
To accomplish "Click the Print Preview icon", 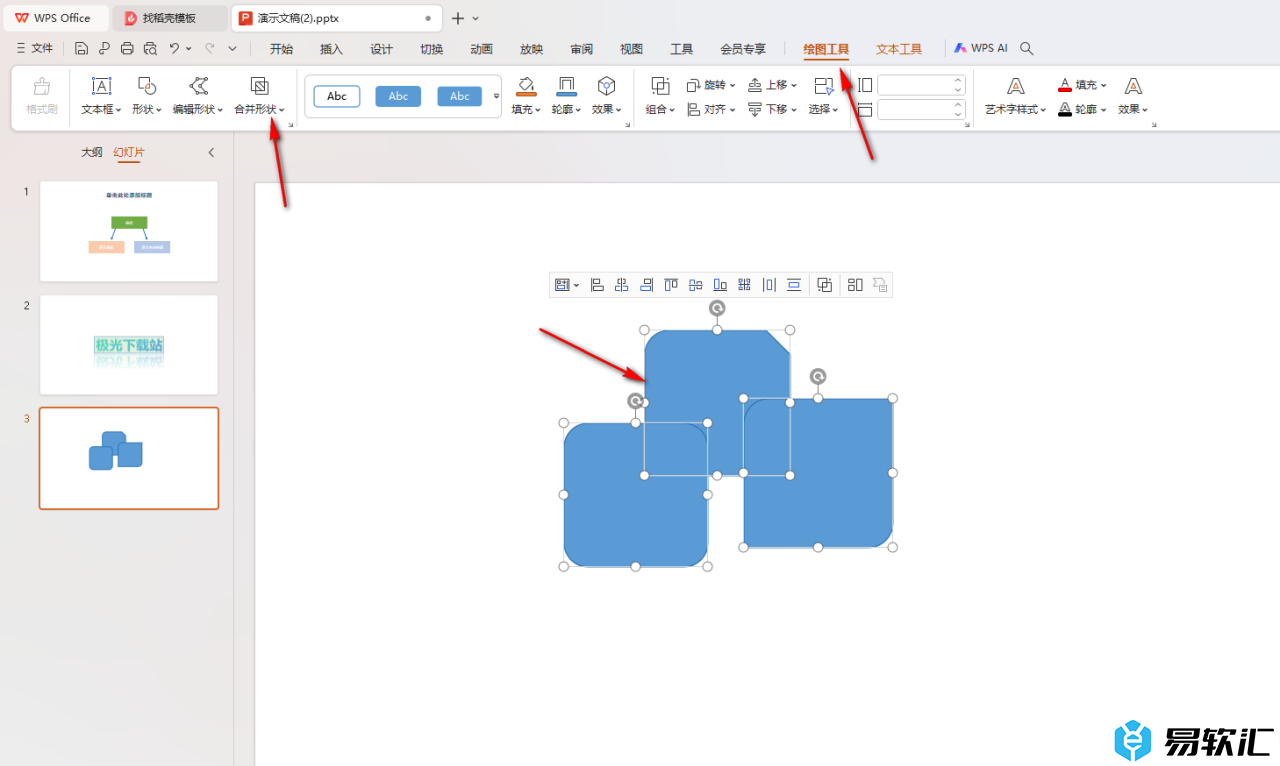I will [150, 48].
